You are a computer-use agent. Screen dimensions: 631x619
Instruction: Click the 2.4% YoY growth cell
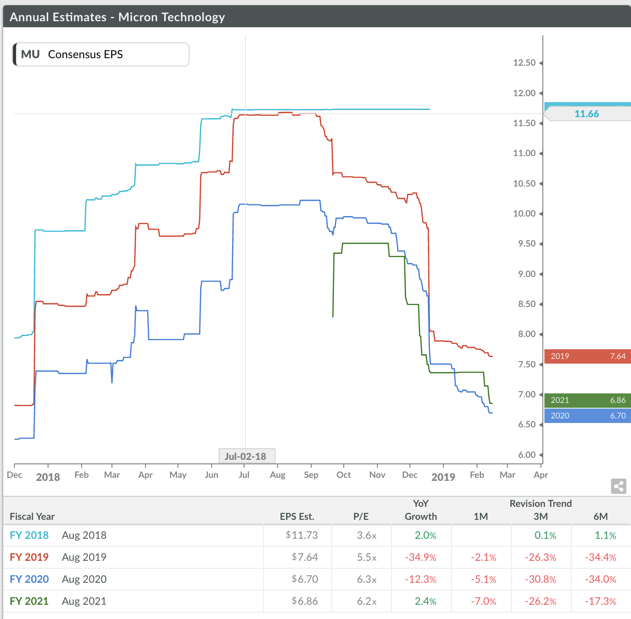click(425, 601)
